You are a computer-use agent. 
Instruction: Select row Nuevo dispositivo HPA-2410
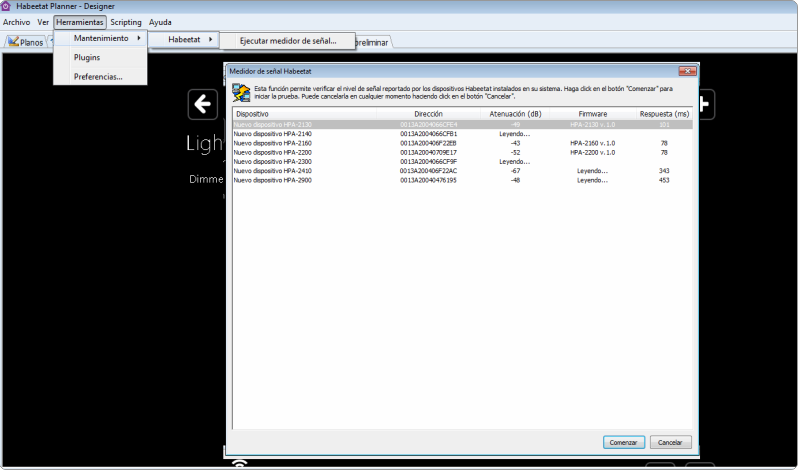coord(463,171)
